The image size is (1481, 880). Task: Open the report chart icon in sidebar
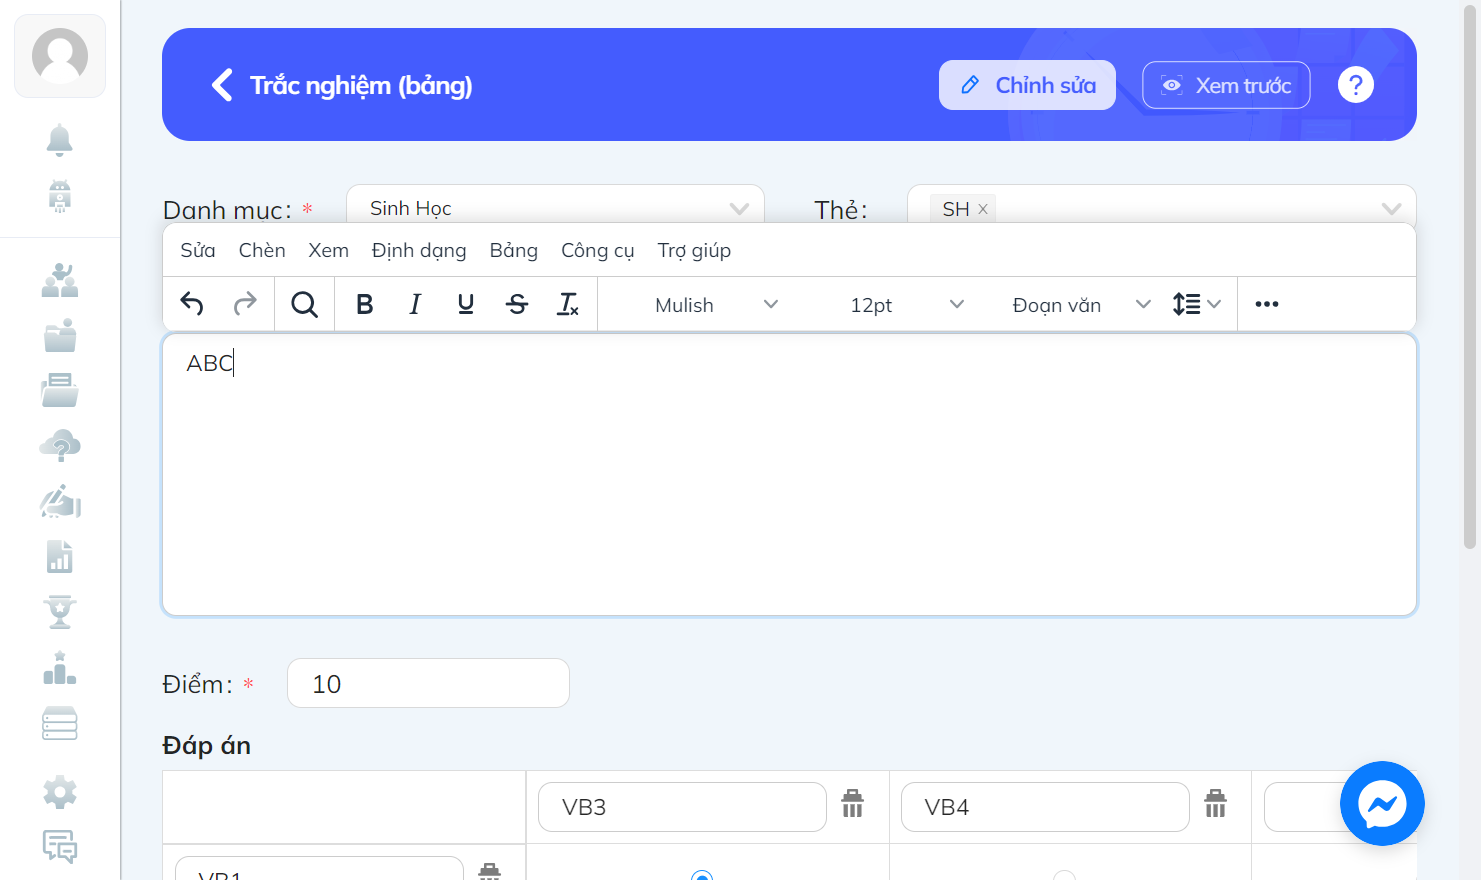60,556
